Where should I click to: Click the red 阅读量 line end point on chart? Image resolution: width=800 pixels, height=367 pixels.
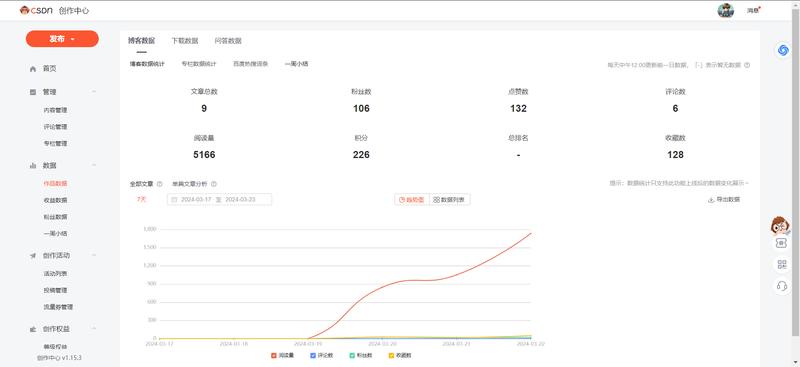pos(531,233)
